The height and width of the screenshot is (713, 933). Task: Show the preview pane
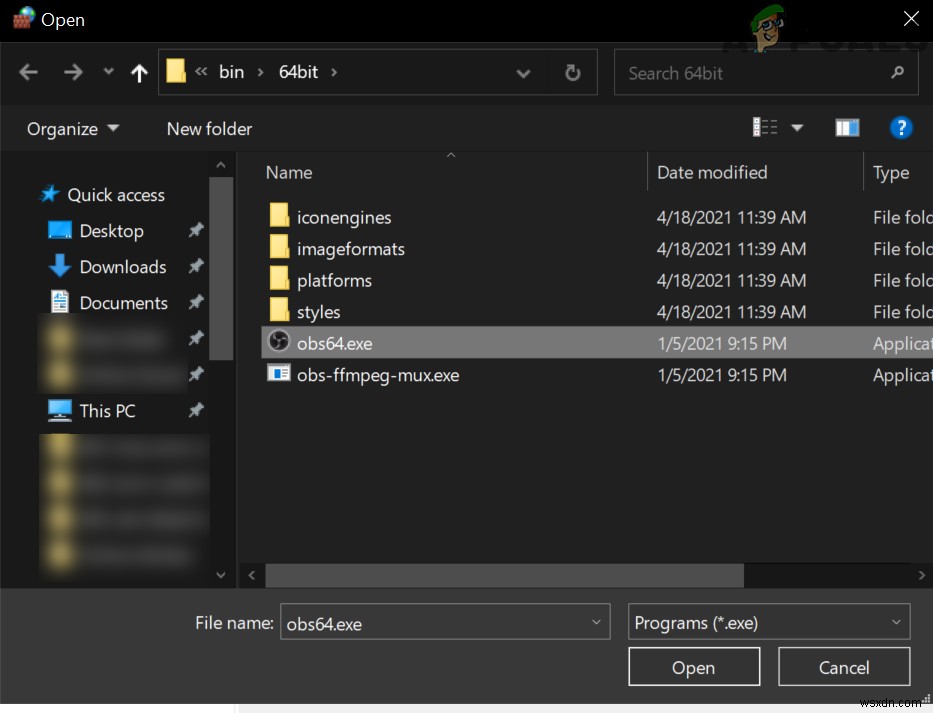click(847, 127)
